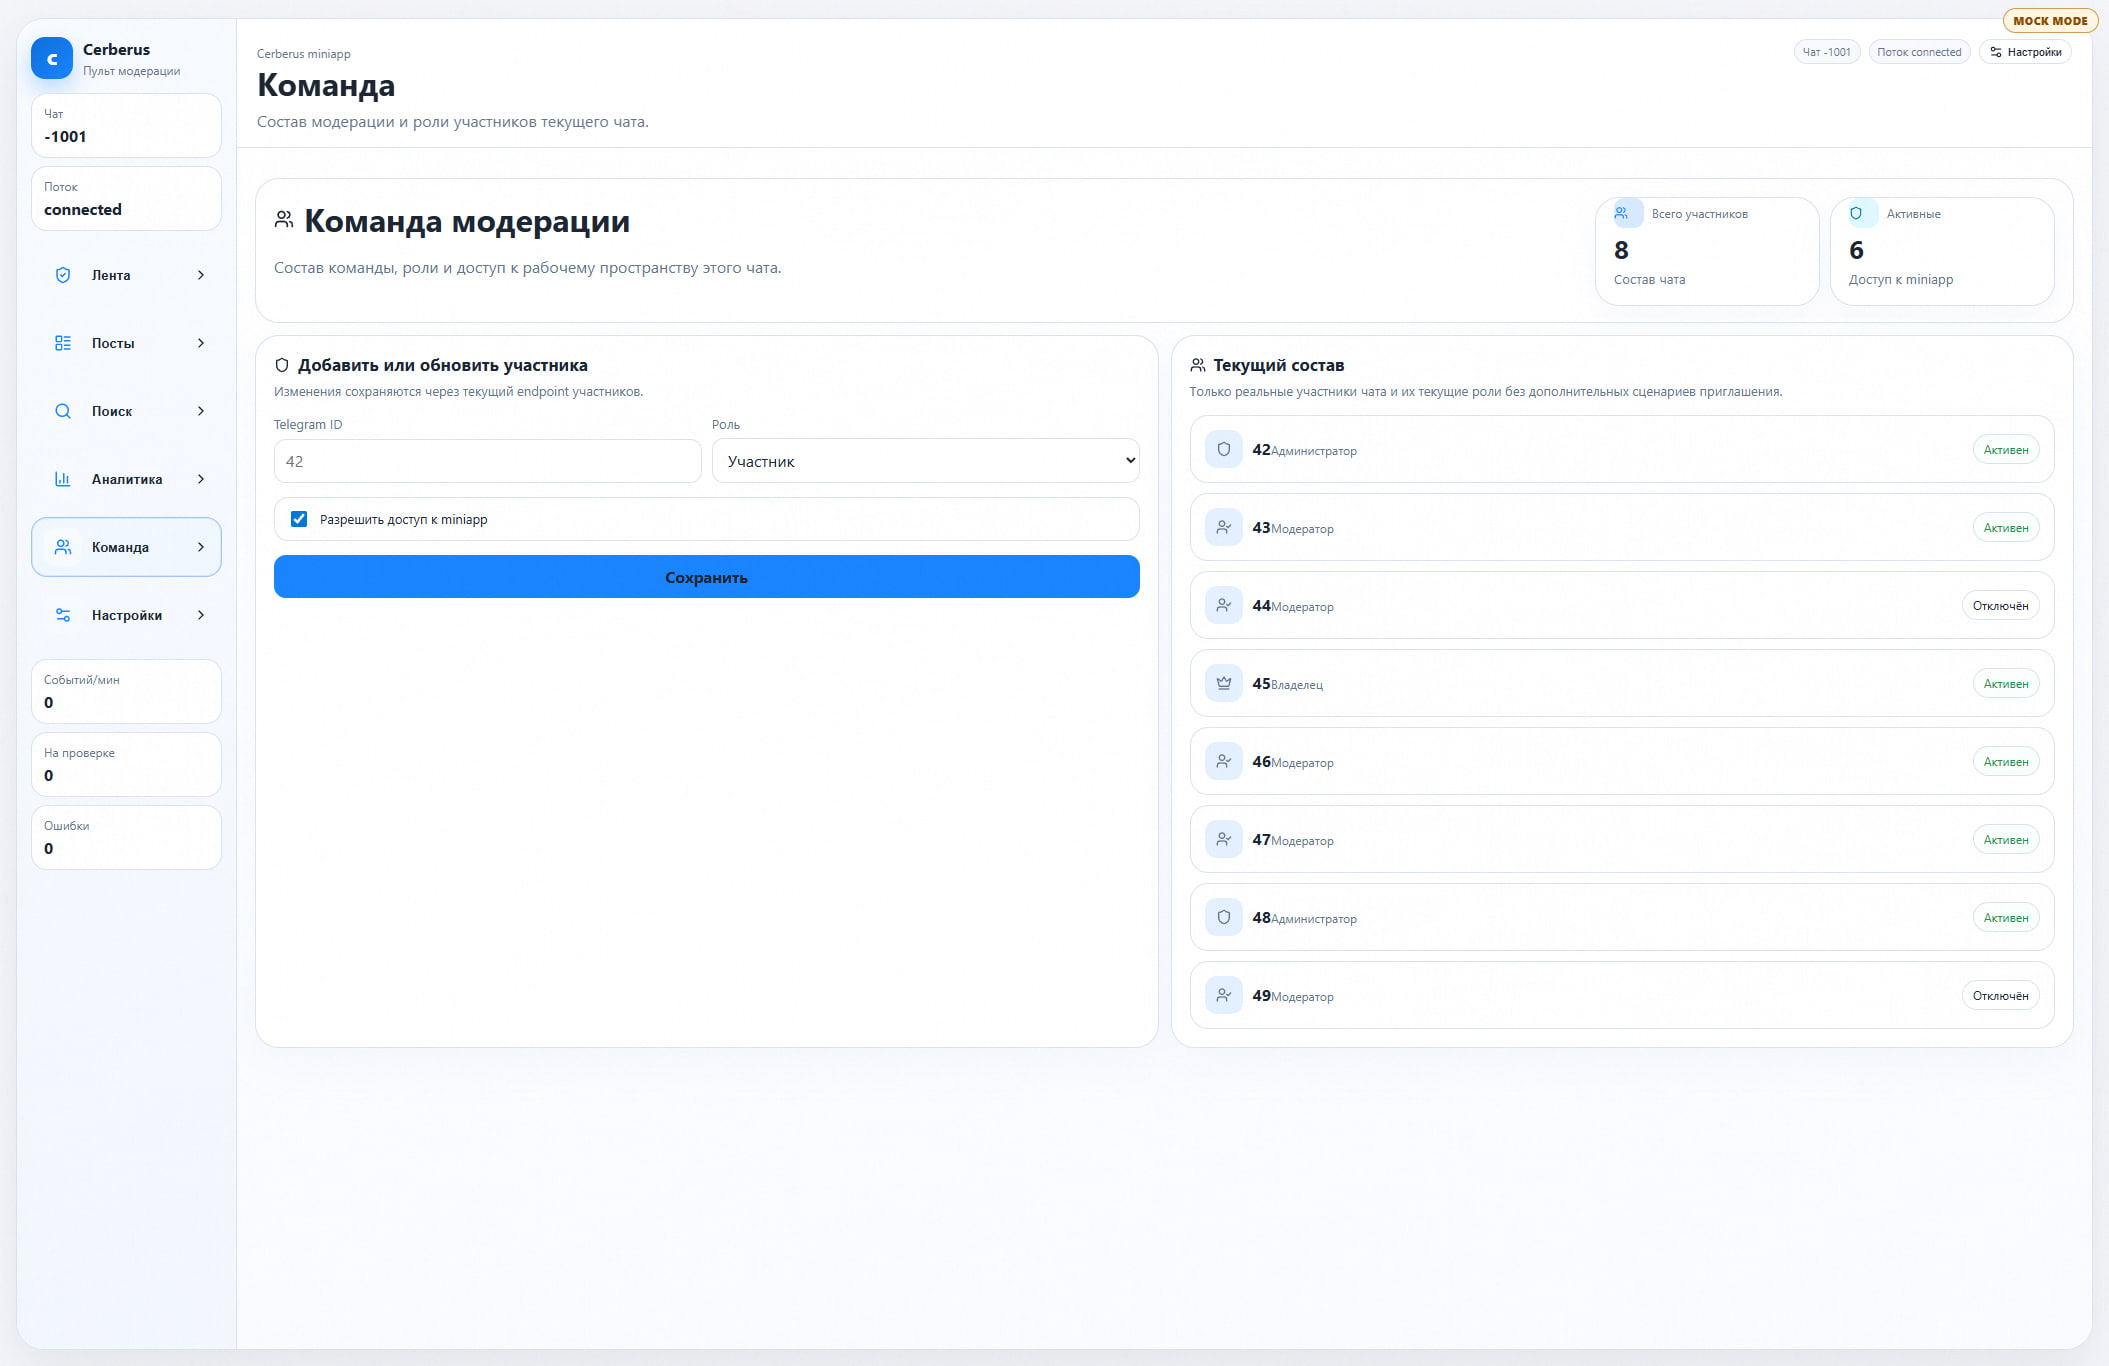Viewport: 2109px width, 1366px height.
Task: Click the Ошибки counter card
Action: pyautogui.click(x=126, y=837)
